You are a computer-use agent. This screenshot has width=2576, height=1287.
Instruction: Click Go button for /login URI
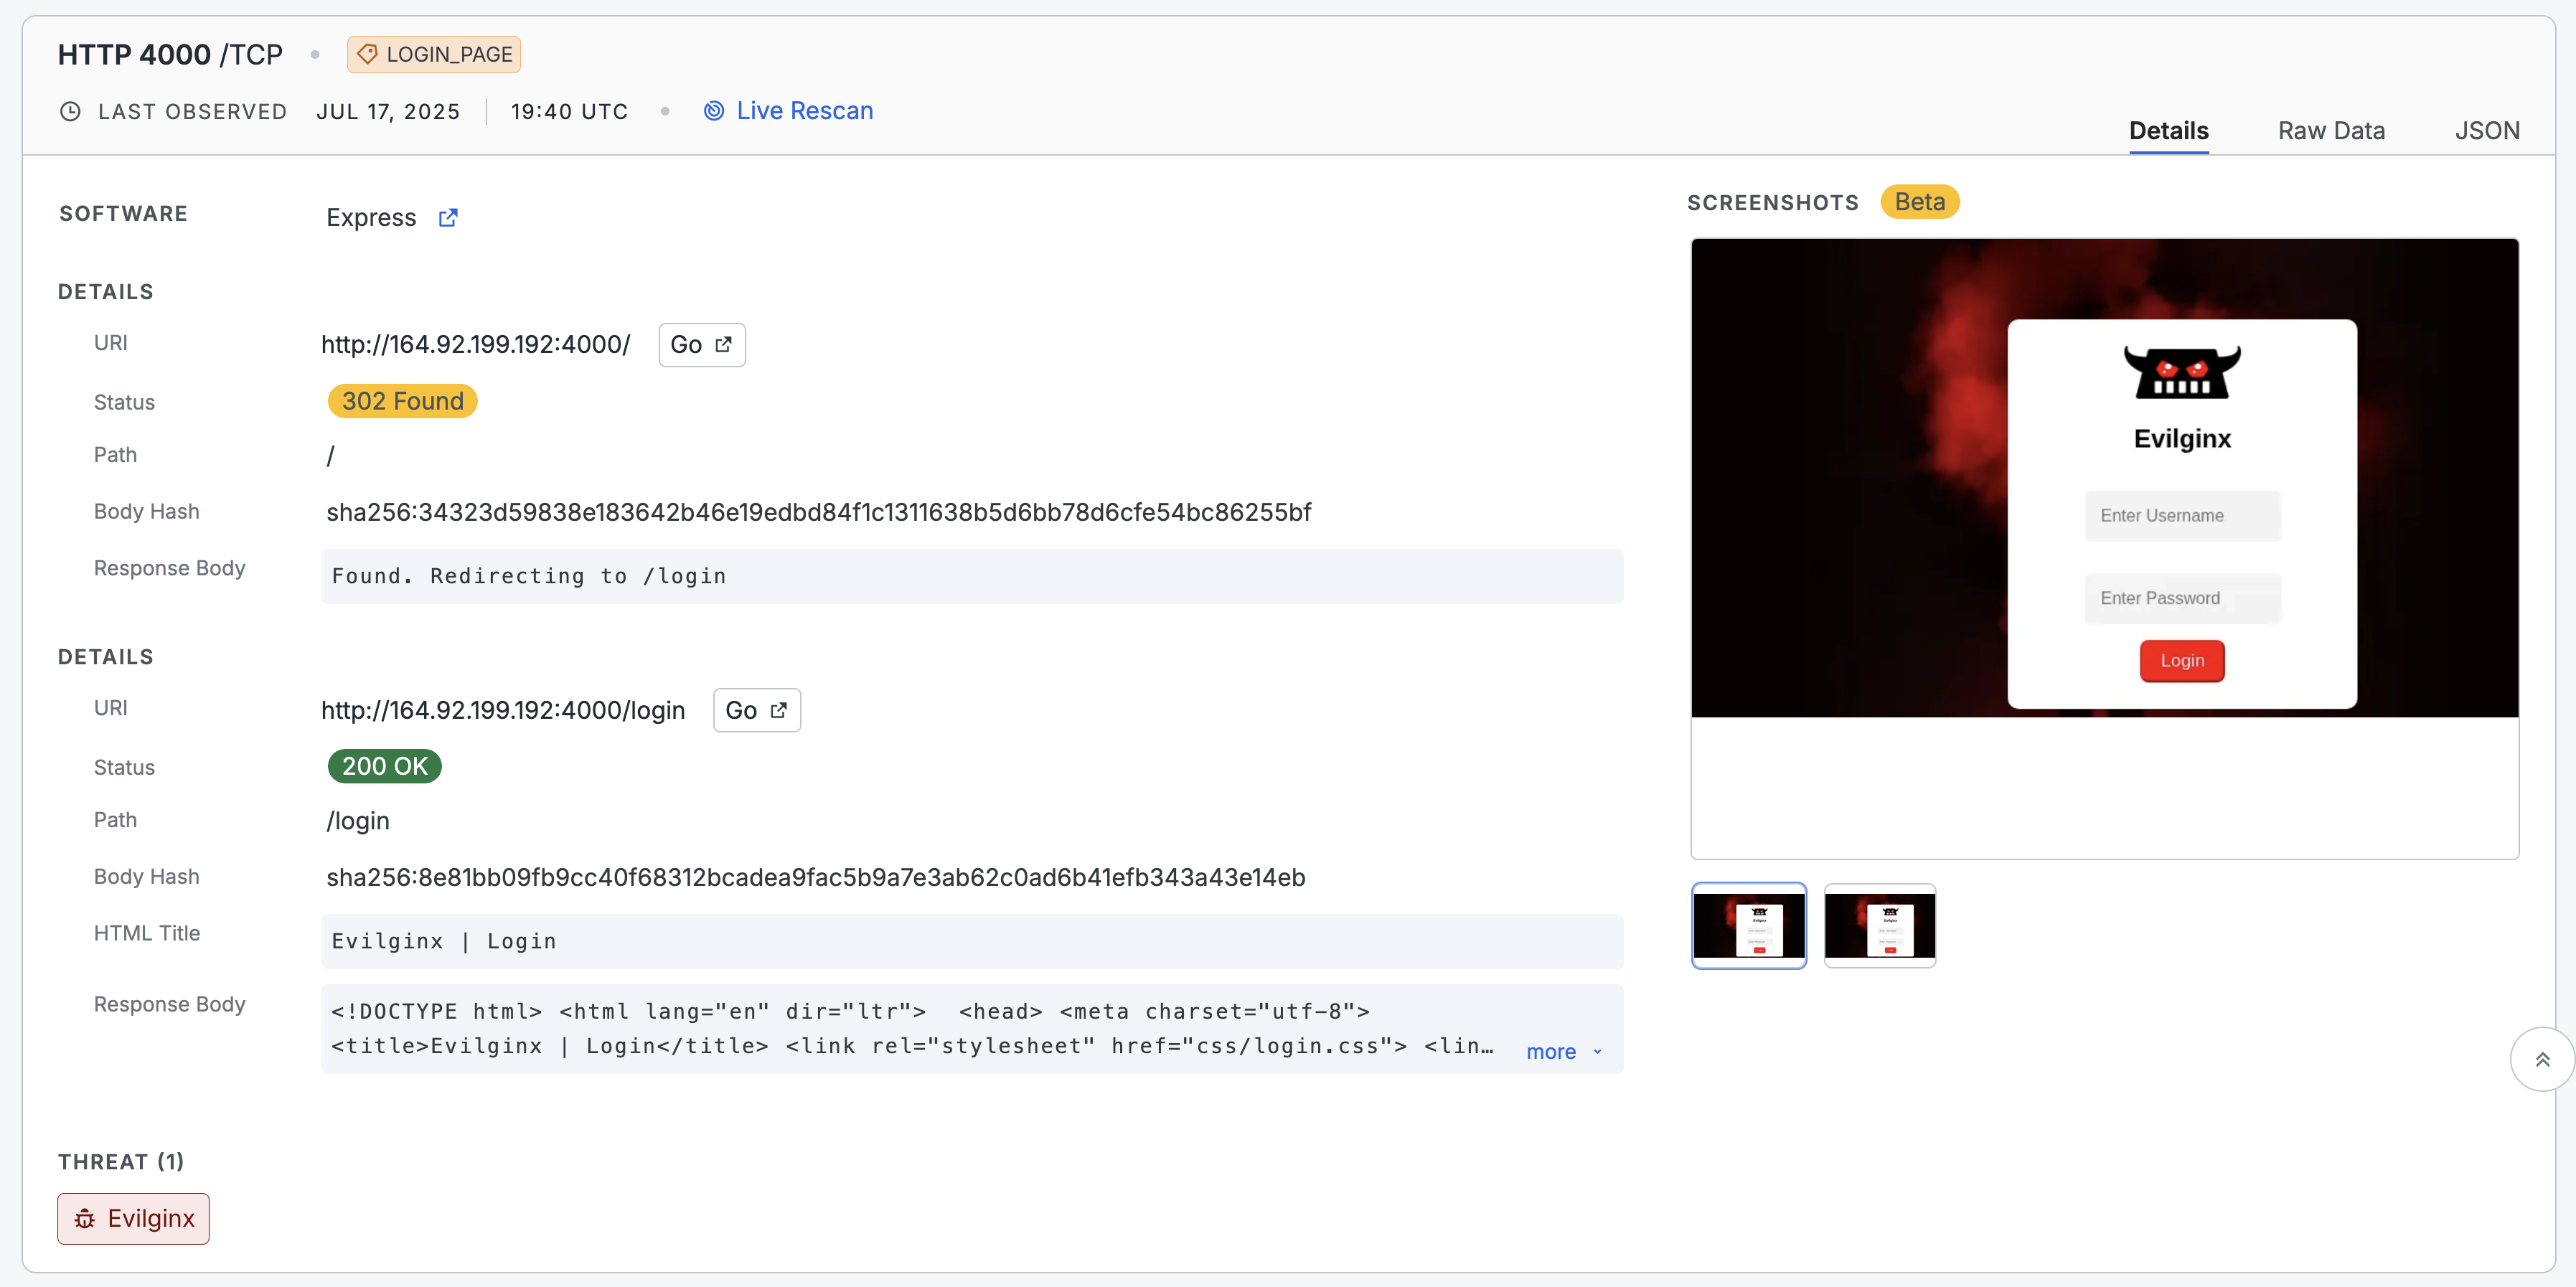click(757, 710)
